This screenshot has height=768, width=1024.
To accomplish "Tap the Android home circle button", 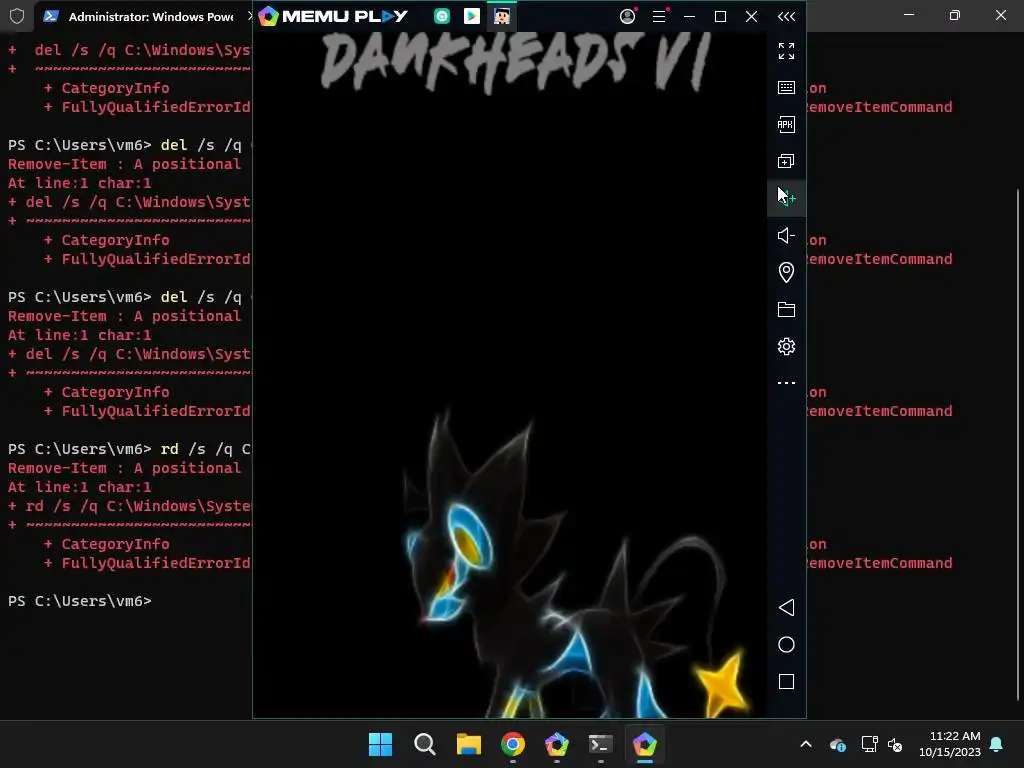I will pyautogui.click(x=786, y=645).
